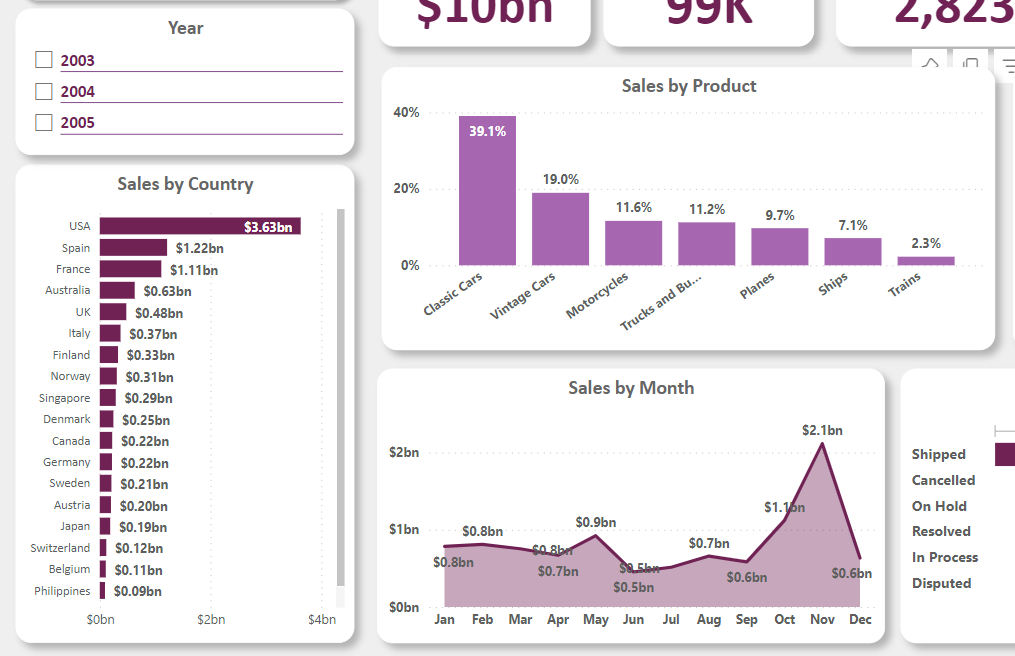Click the trend line icon in the visual header
This screenshot has height=656, width=1015.
pyautogui.click(x=929, y=62)
